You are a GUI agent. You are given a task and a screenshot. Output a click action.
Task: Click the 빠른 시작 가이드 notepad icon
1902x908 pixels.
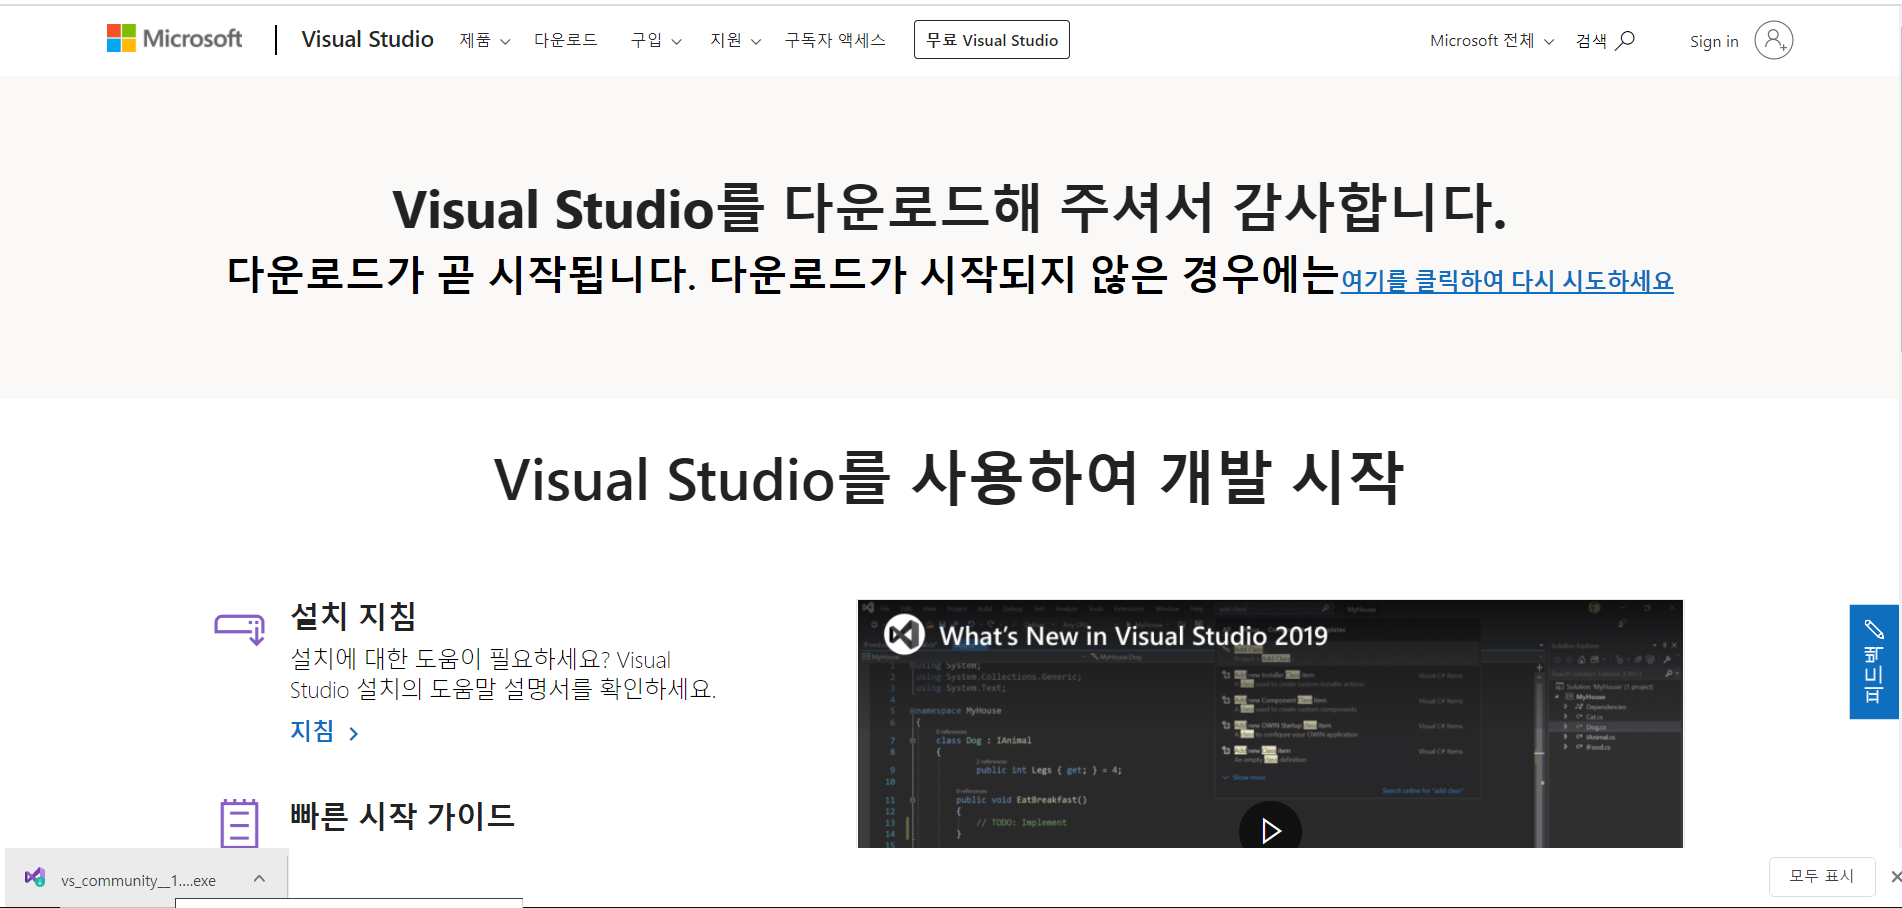click(x=239, y=823)
